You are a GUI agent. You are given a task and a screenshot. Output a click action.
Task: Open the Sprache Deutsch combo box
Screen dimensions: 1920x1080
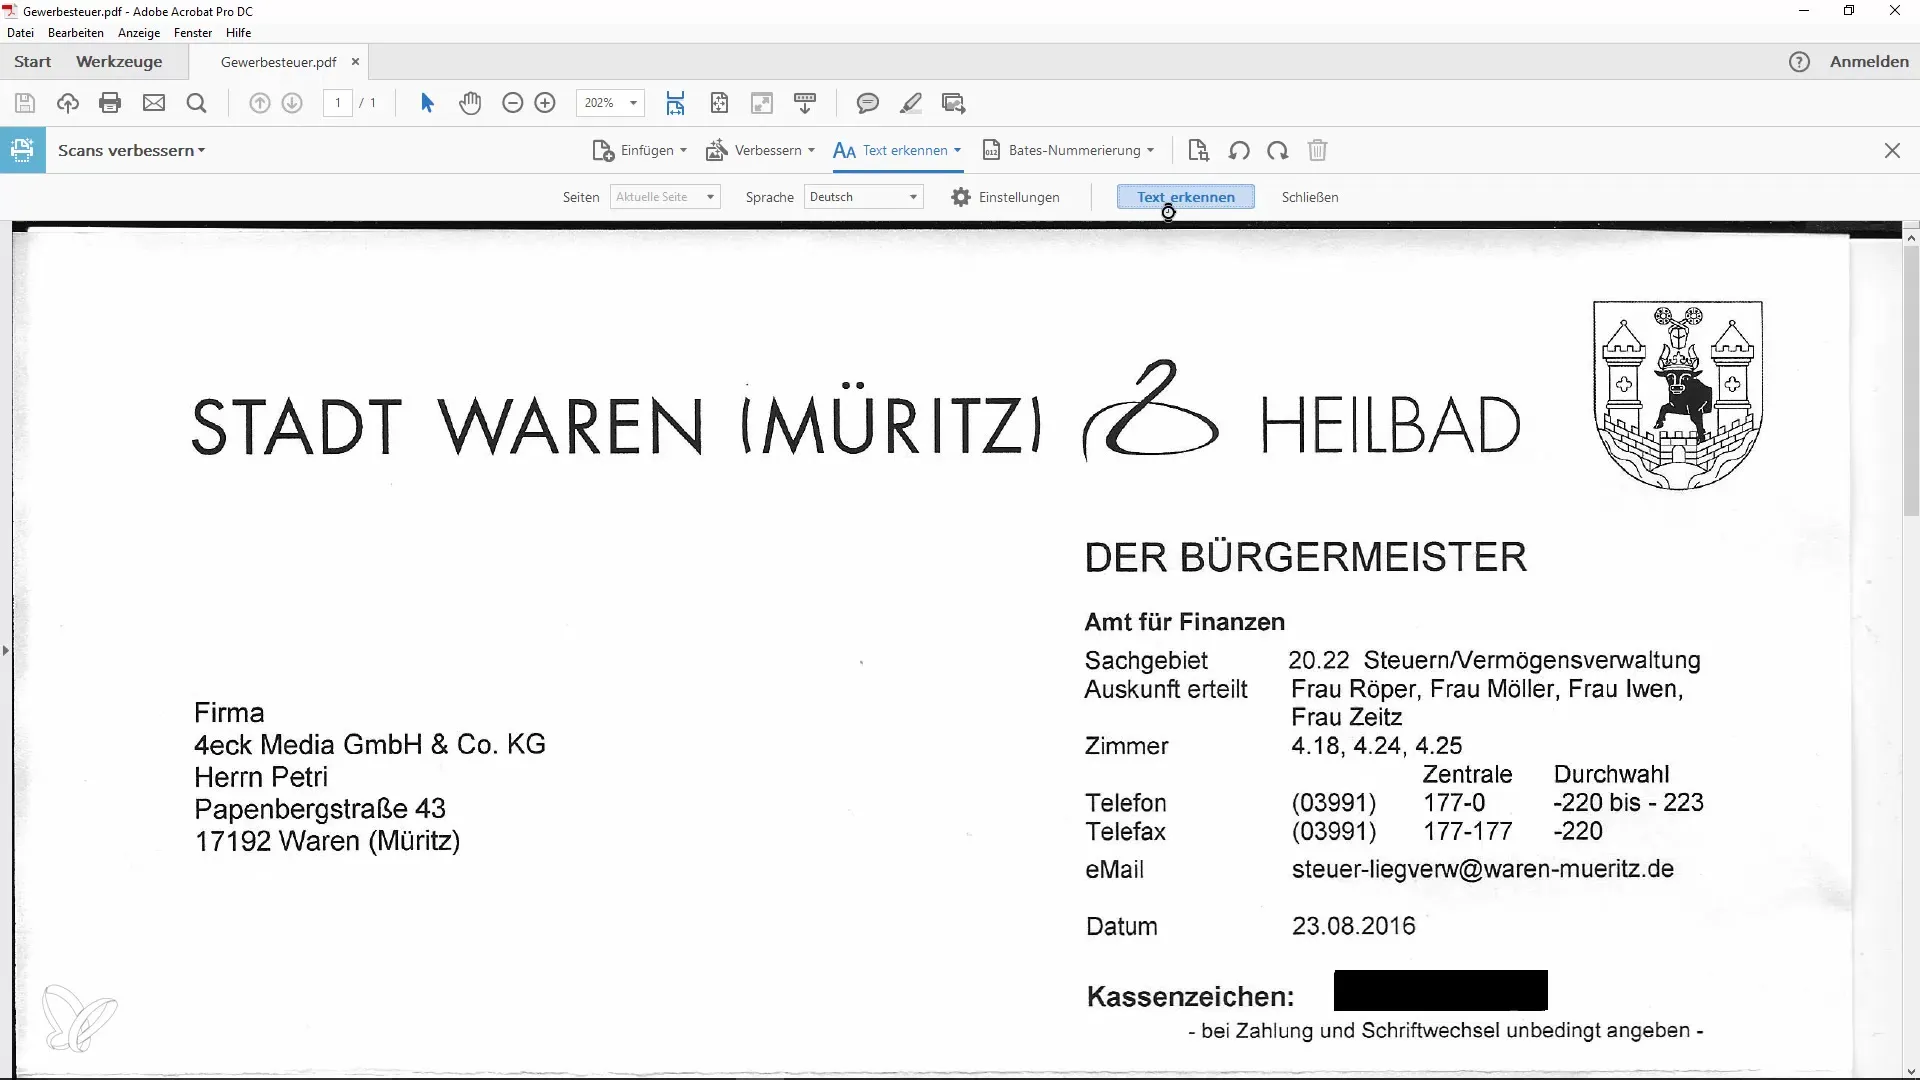tap(864, 197)
